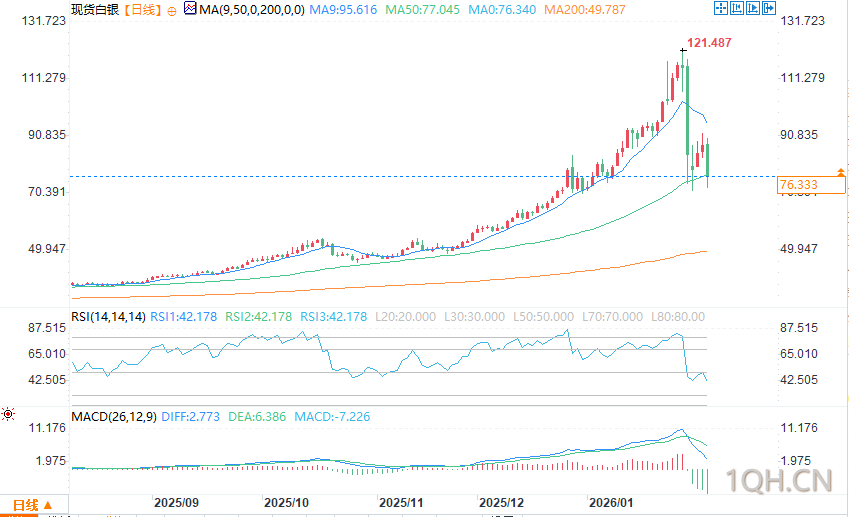Click the left axis 131.723 label
849x517 pixels.
(x=43, y=21)
